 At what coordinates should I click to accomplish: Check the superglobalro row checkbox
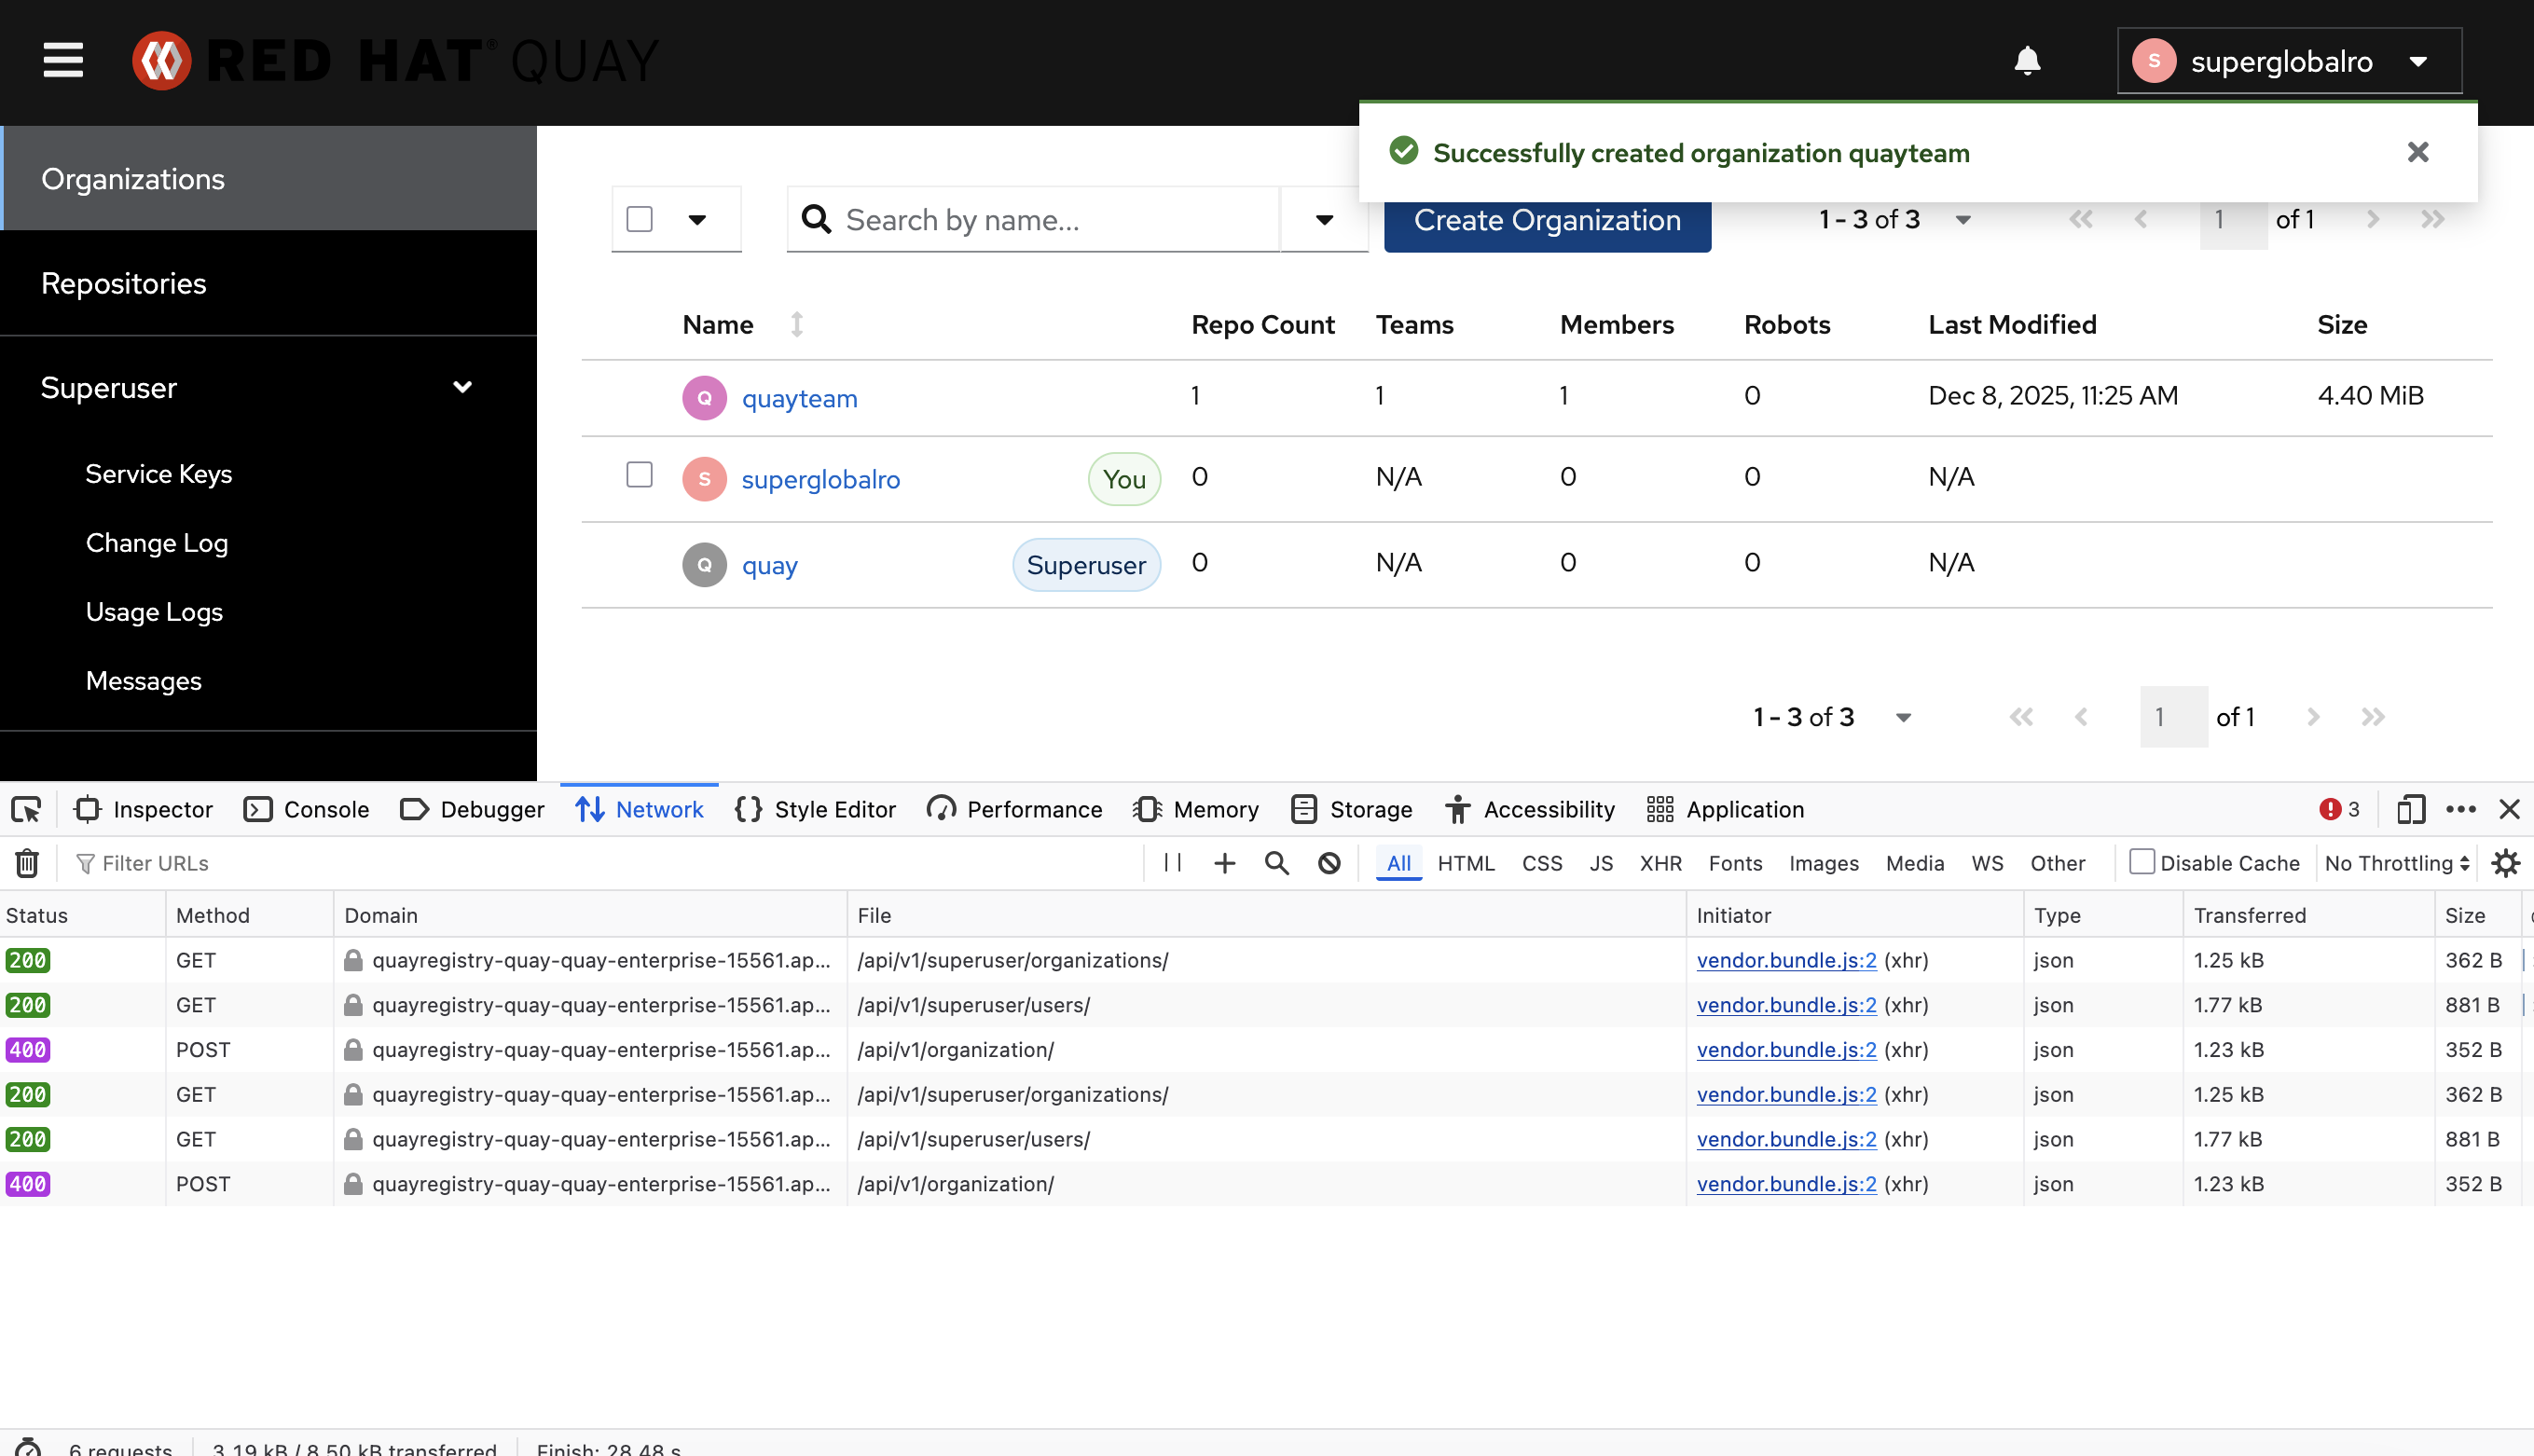pyautogui.click(x=639, y=474)
